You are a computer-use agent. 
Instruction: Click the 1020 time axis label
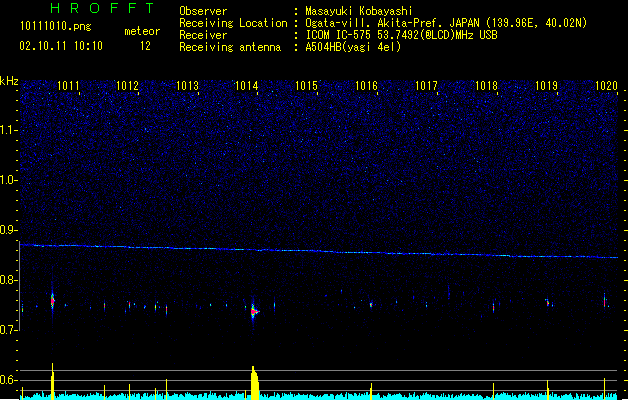tap(606, 86)
